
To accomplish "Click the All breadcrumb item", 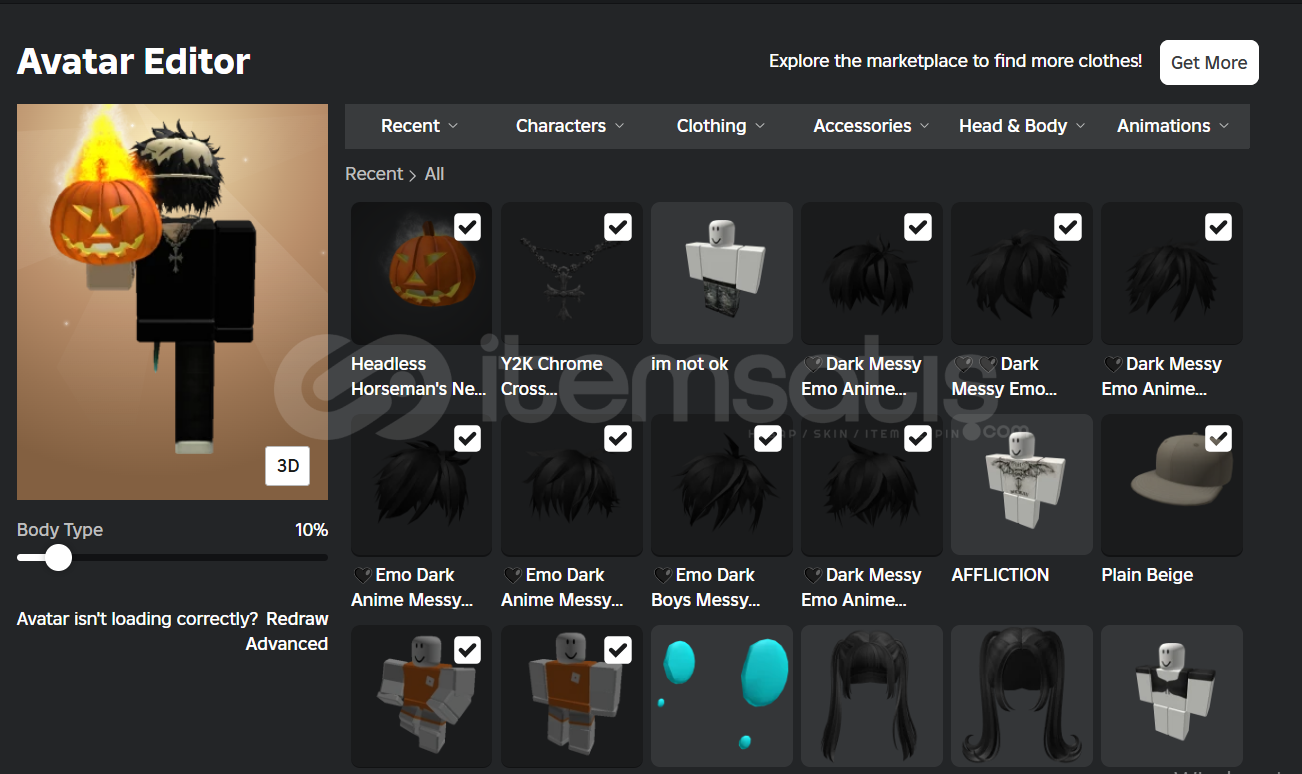I will pyautogui.click(x=434, y=174).
